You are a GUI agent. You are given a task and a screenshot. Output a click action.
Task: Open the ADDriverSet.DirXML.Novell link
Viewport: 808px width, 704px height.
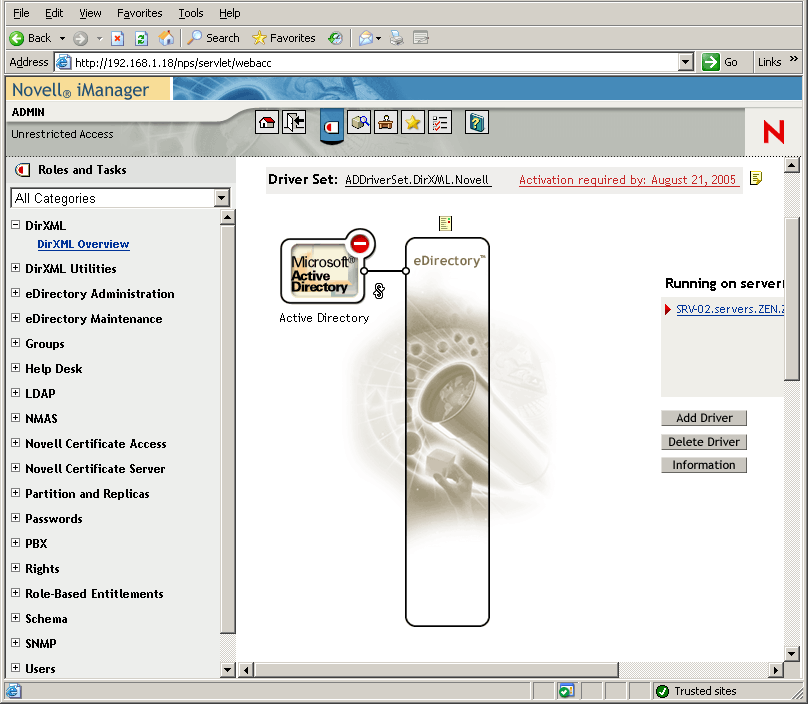(x=417, y=179)
